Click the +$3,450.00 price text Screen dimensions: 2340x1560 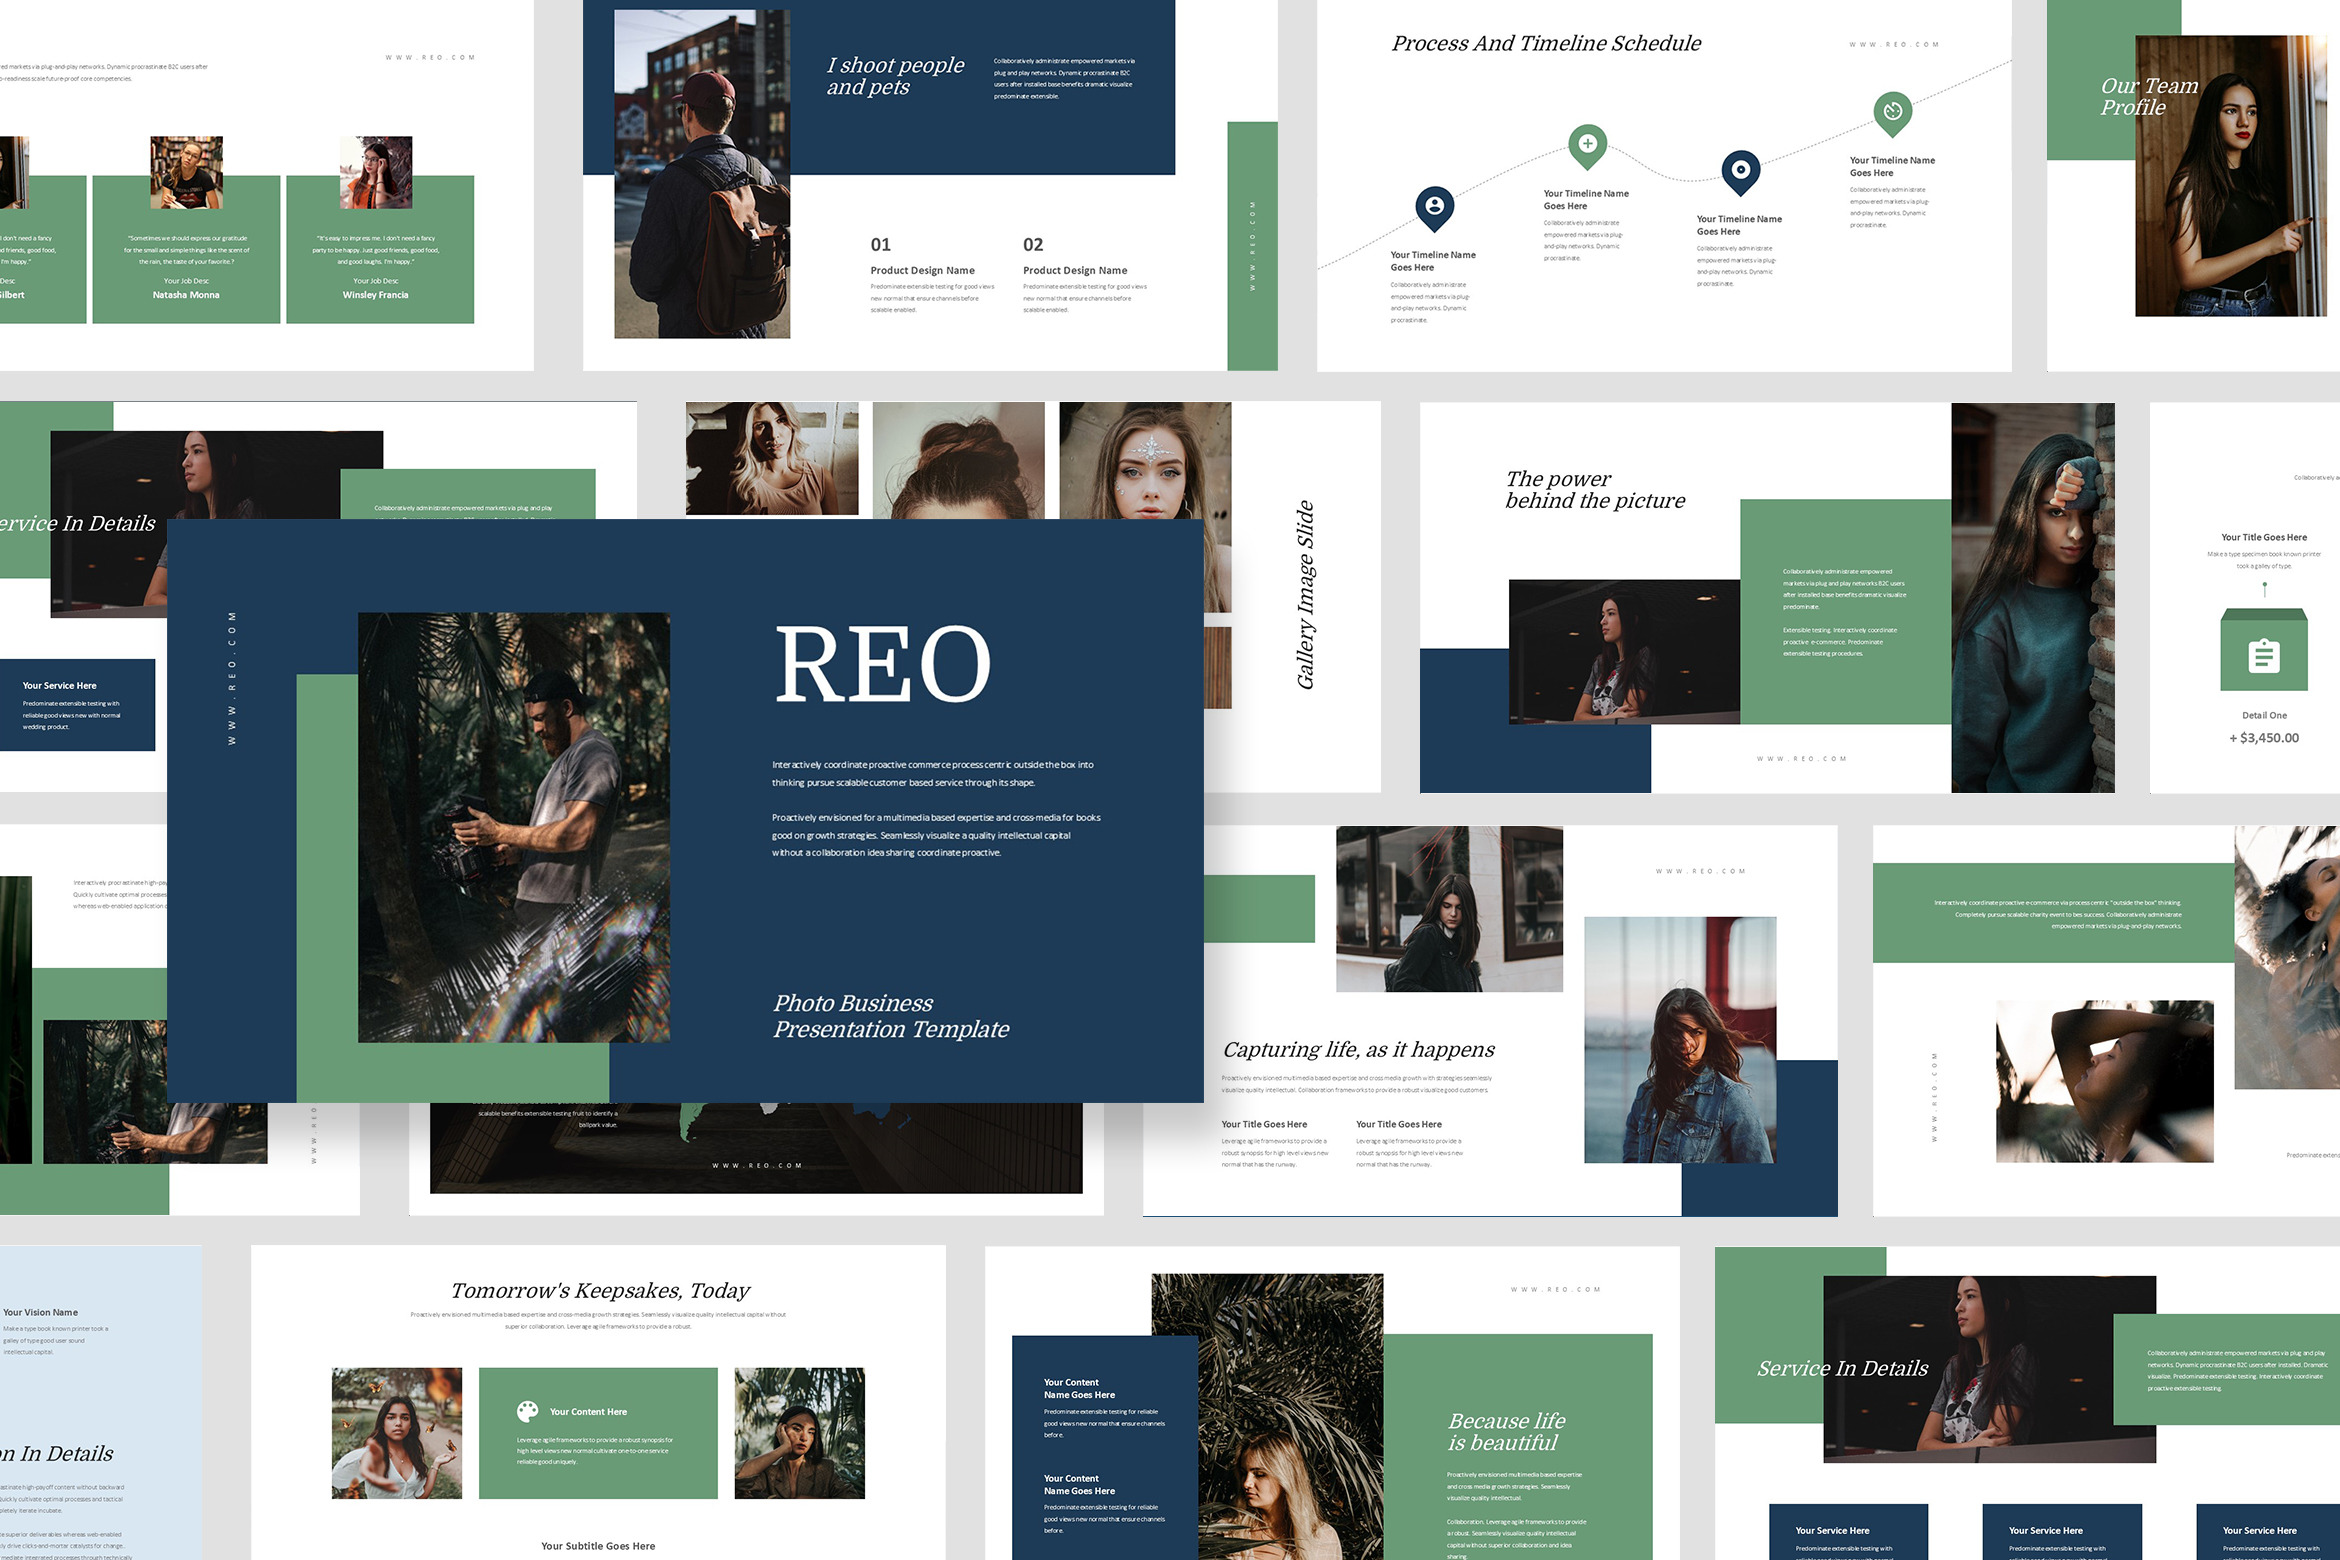[x=2264, y=738]
